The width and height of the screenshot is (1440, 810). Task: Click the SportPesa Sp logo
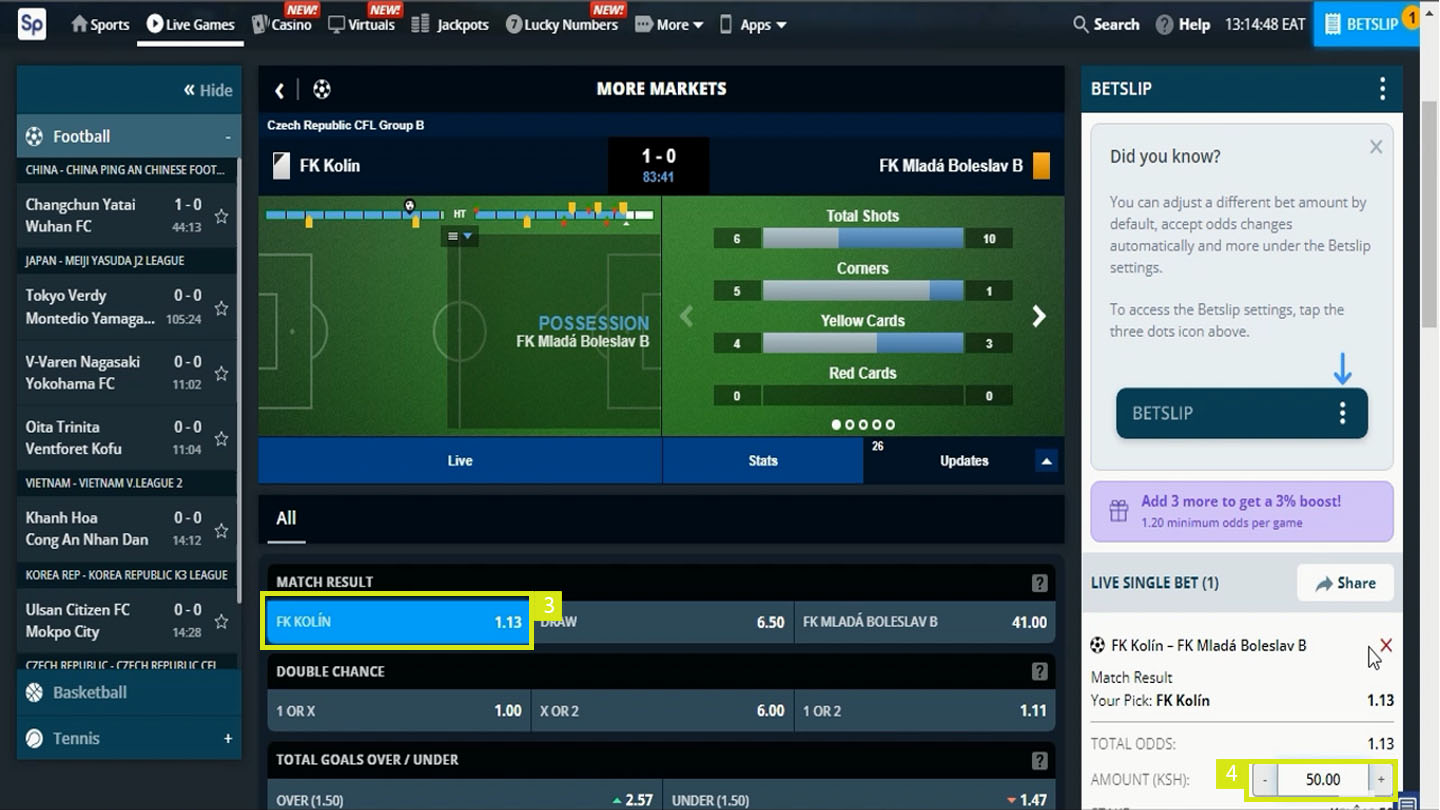[x=32, y=24]
